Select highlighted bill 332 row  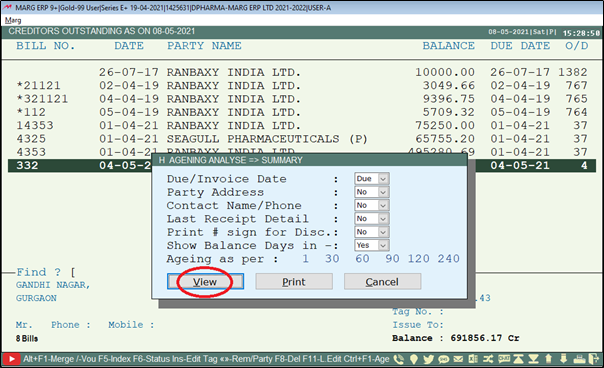point(302,166)
